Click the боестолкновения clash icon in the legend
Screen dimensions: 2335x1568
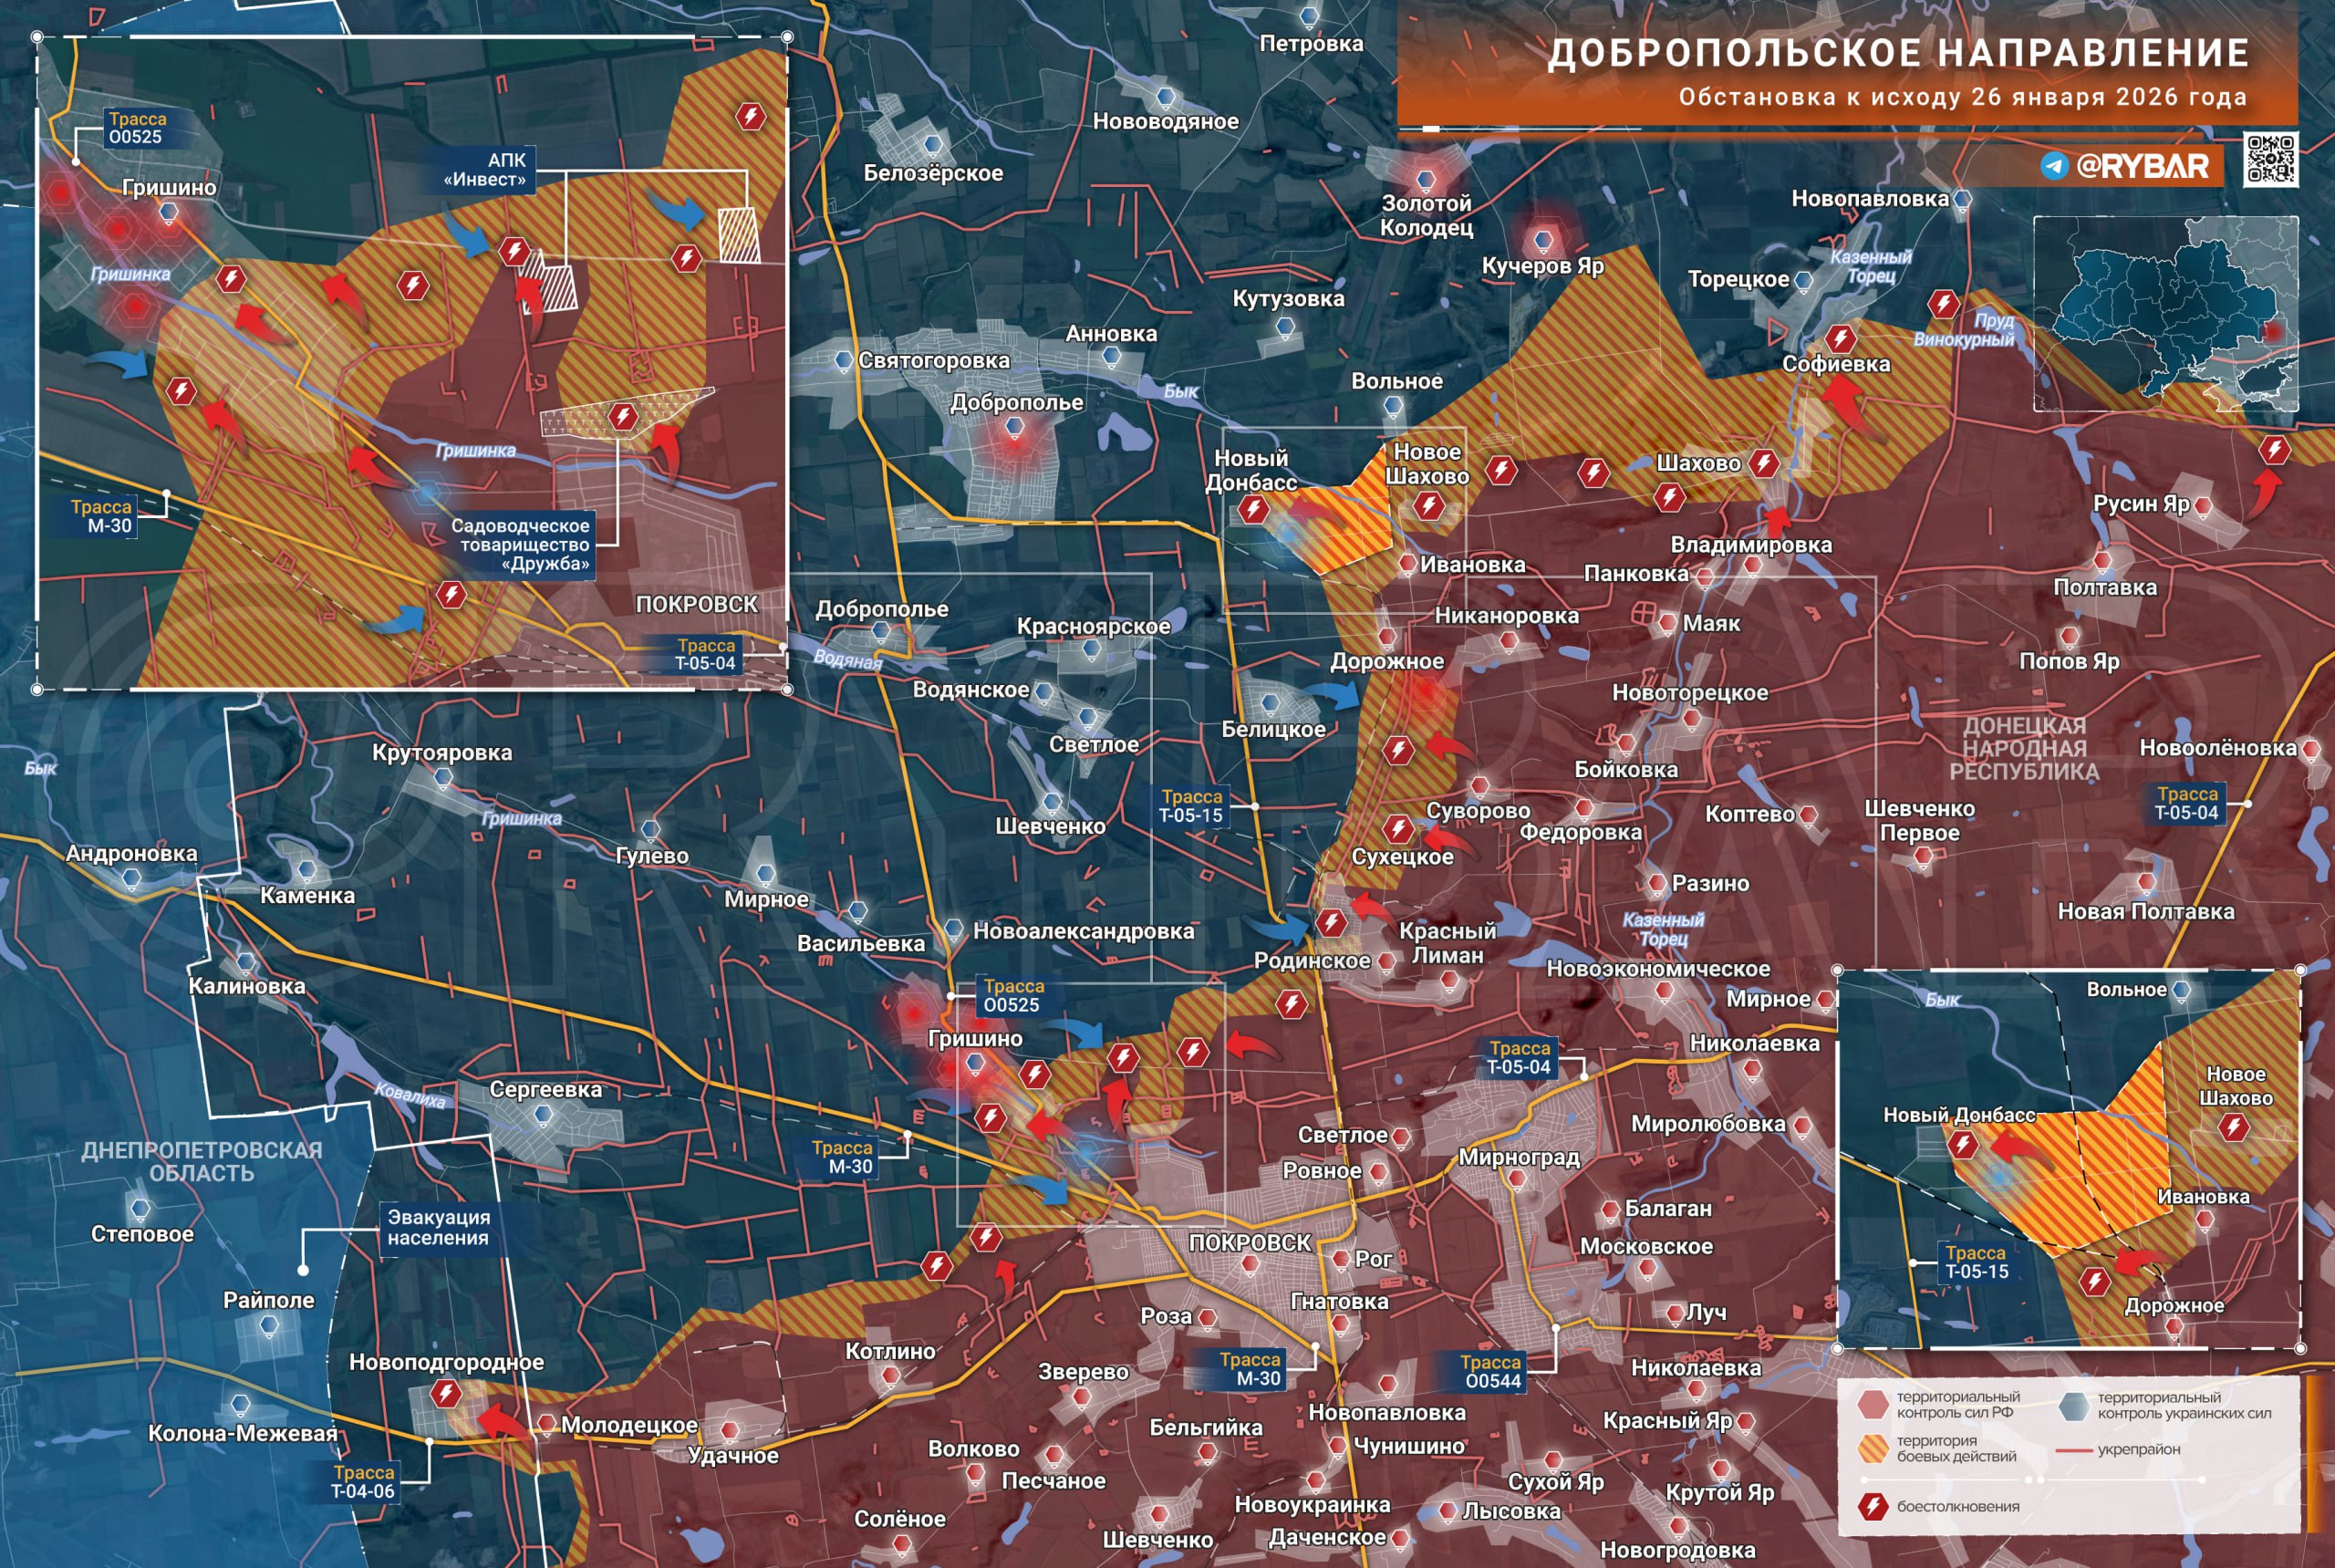pyautogui.click(x=1872, y=1506)
